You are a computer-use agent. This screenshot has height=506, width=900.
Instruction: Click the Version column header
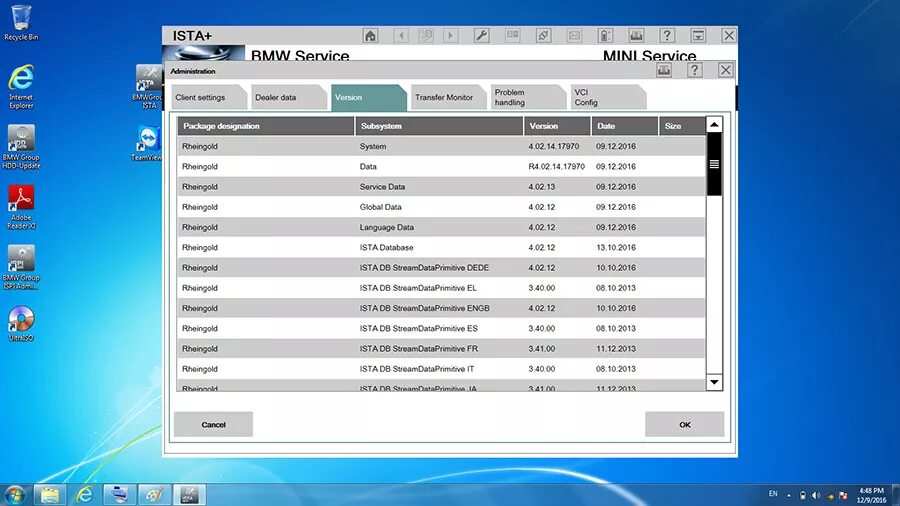557,126
